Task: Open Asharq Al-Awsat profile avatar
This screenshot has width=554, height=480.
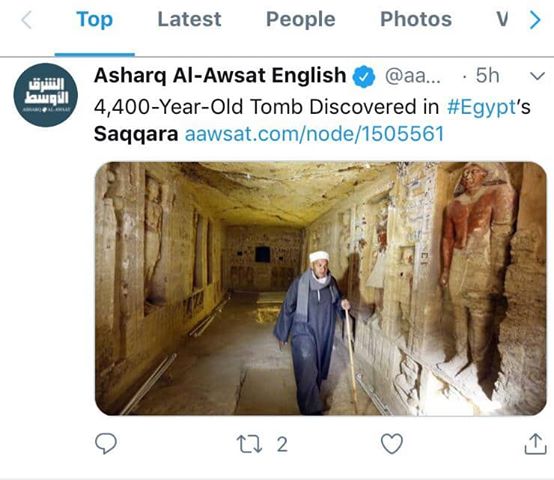Action: tap(46, 95)
